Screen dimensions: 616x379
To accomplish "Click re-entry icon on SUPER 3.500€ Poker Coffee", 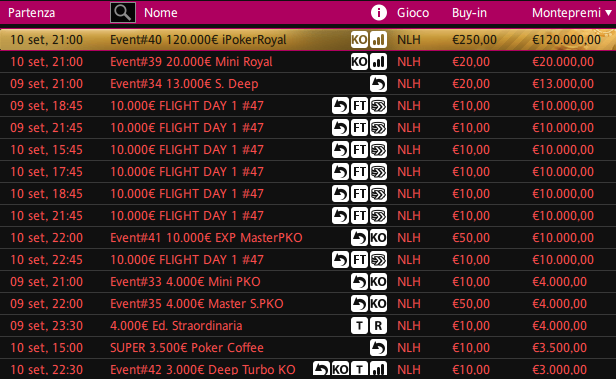I will click(378, 348).
